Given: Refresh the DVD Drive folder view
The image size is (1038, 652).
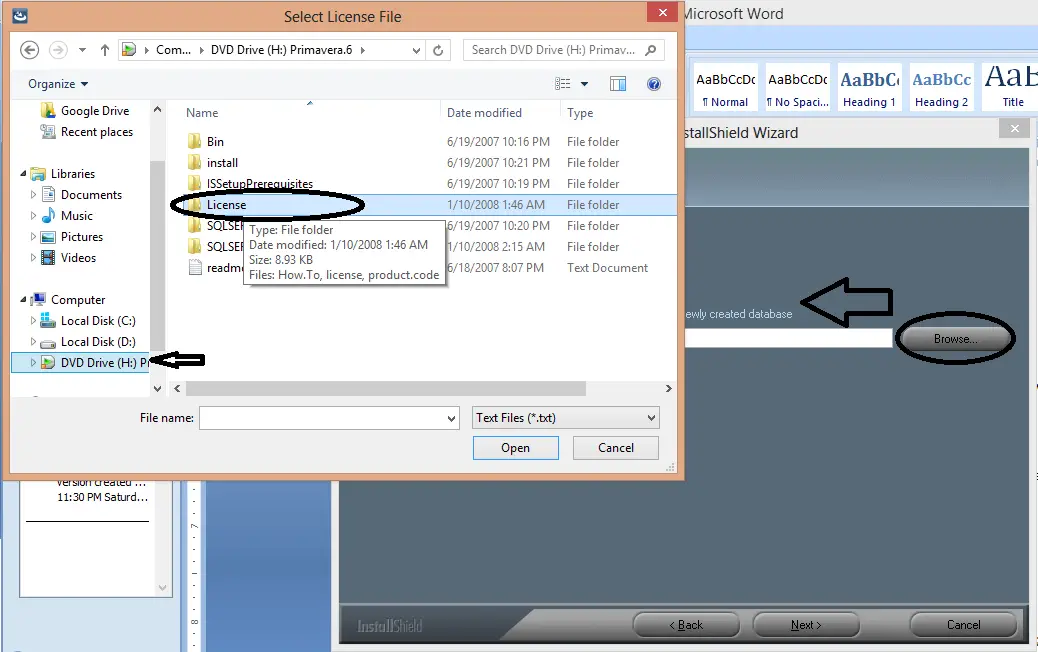Looking at the screenshot, I should 438,50.
